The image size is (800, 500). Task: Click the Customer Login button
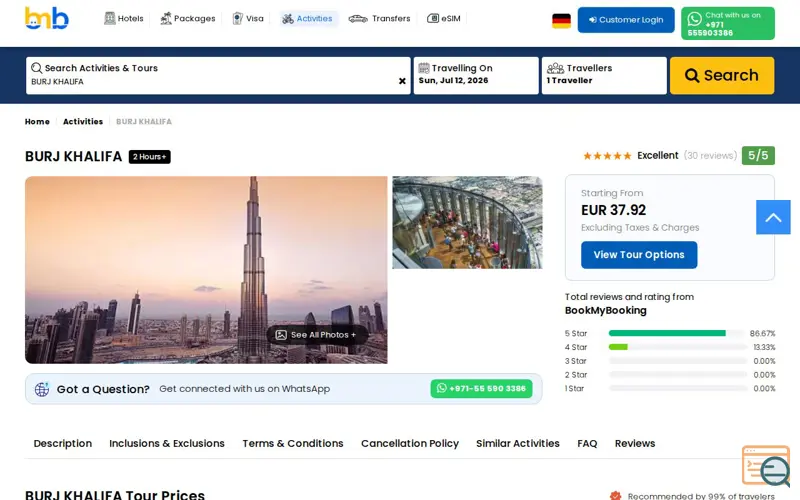(x=626, y=20)
